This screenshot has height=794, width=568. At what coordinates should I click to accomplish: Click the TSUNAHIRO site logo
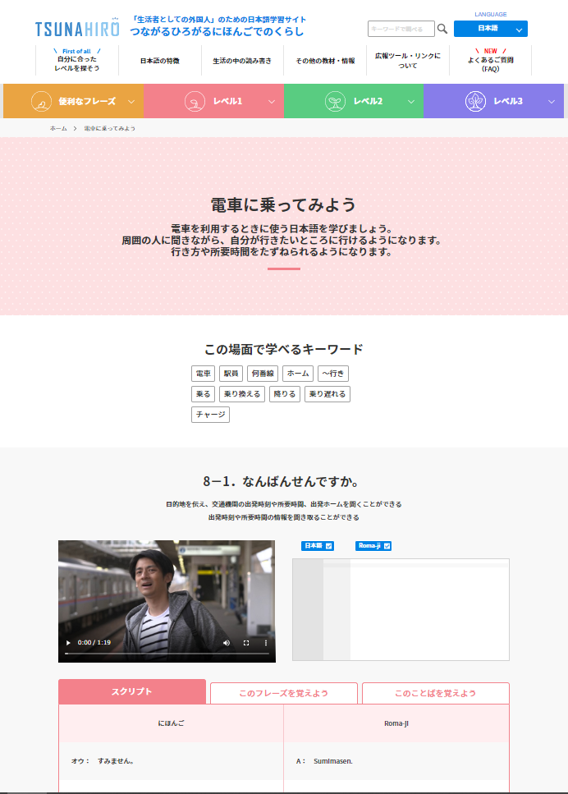point(77,28)
